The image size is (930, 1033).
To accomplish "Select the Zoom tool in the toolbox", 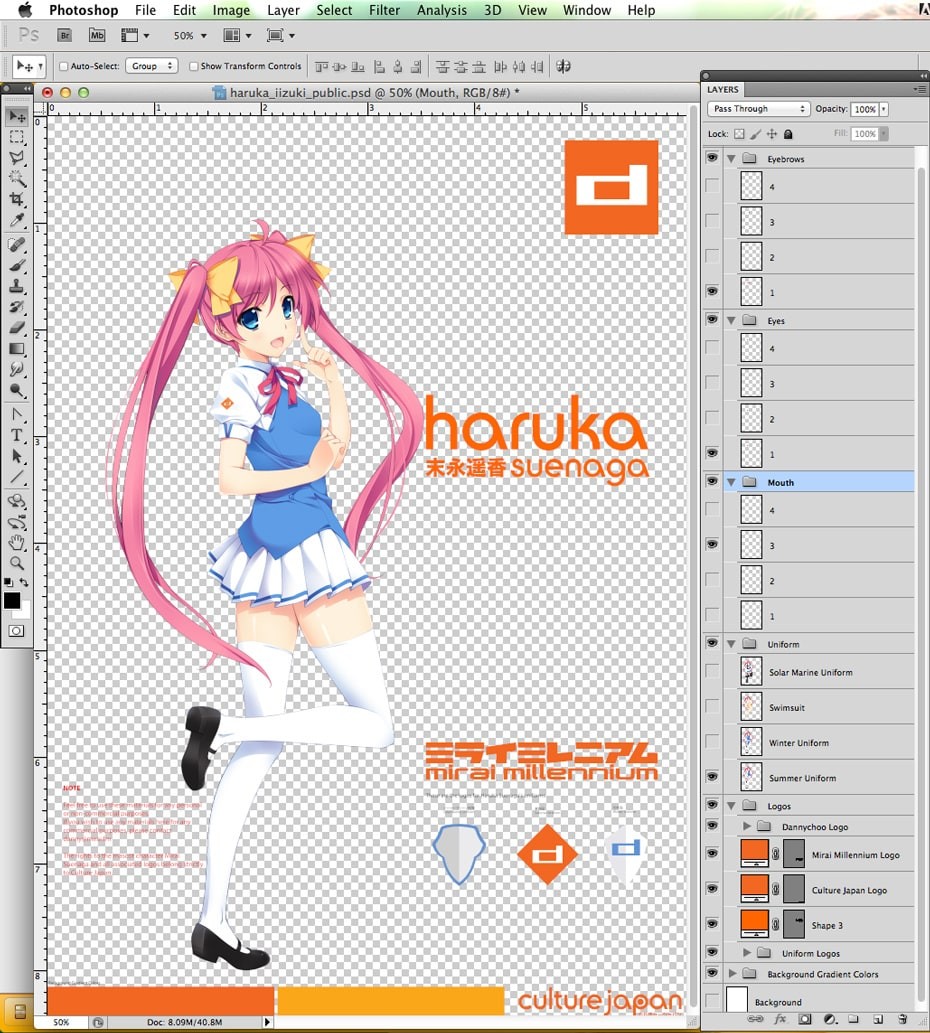I will tap(17, 563).
